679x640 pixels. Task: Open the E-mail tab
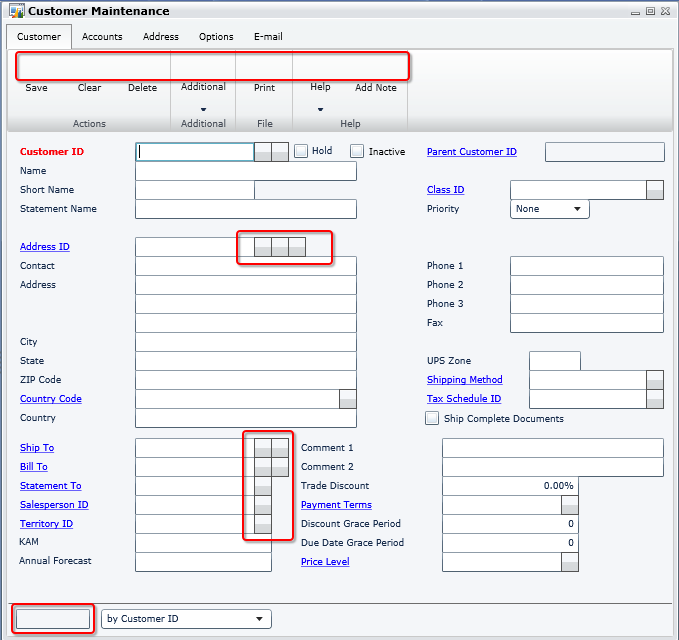point(268,37)
